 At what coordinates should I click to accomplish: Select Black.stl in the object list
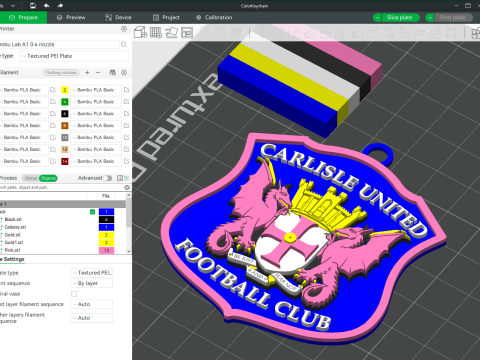(x=13, y=219)
